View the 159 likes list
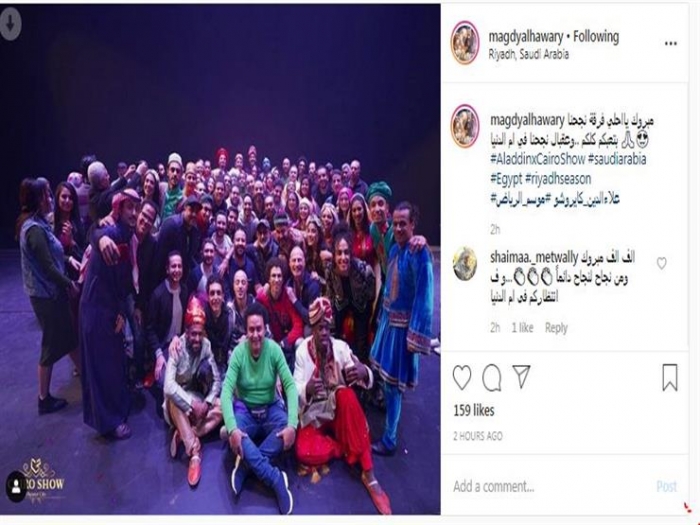 (474, 410)
